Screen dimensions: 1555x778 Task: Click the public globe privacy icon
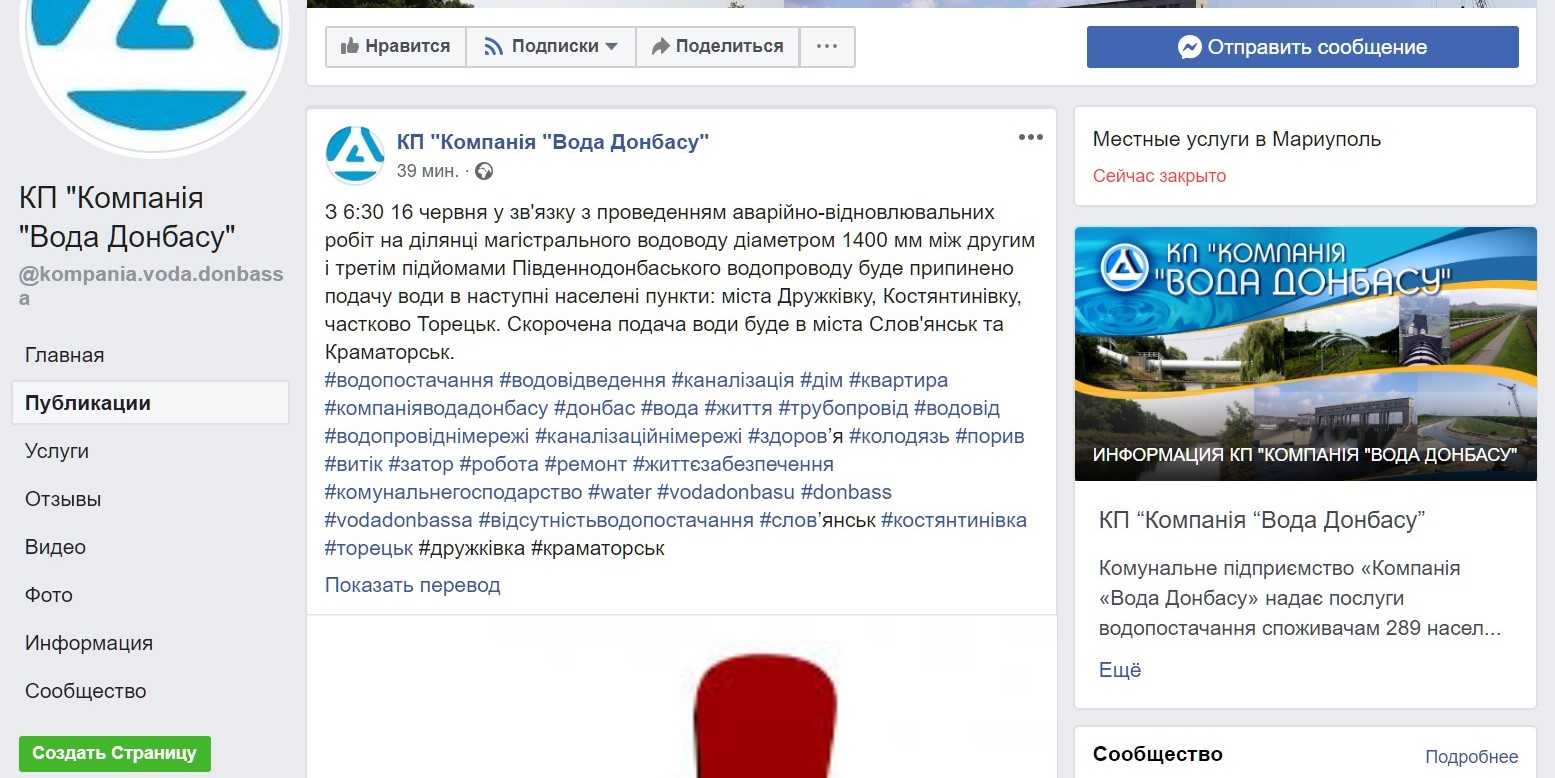(484, 171)
